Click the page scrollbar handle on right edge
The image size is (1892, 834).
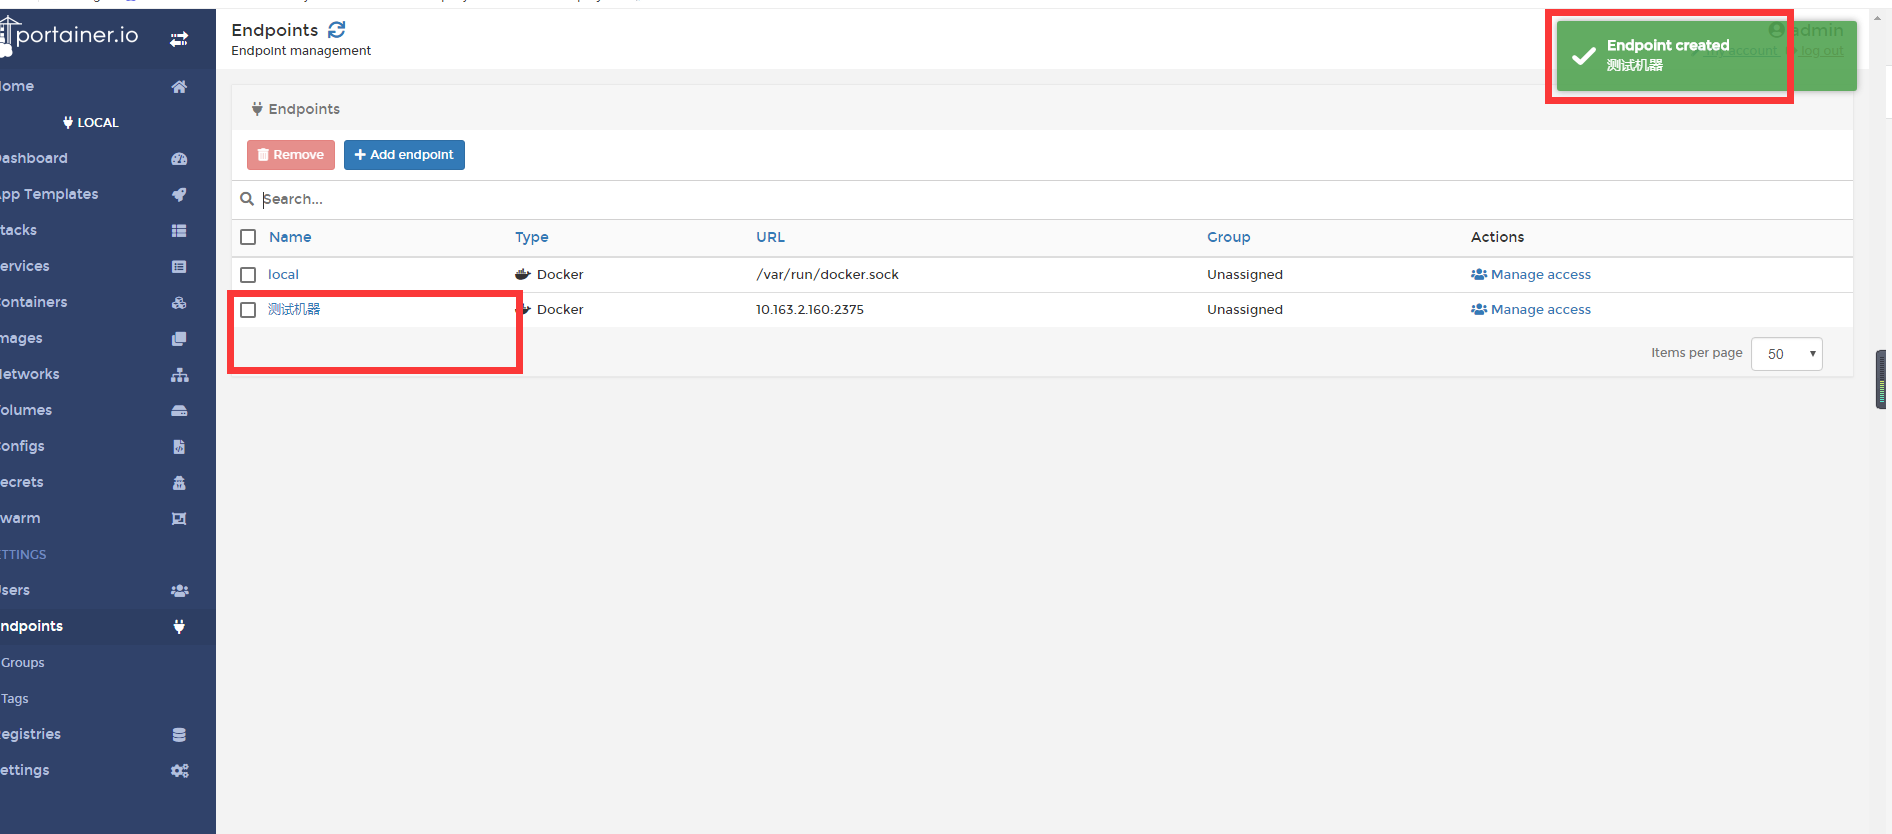pos(1881,379)
